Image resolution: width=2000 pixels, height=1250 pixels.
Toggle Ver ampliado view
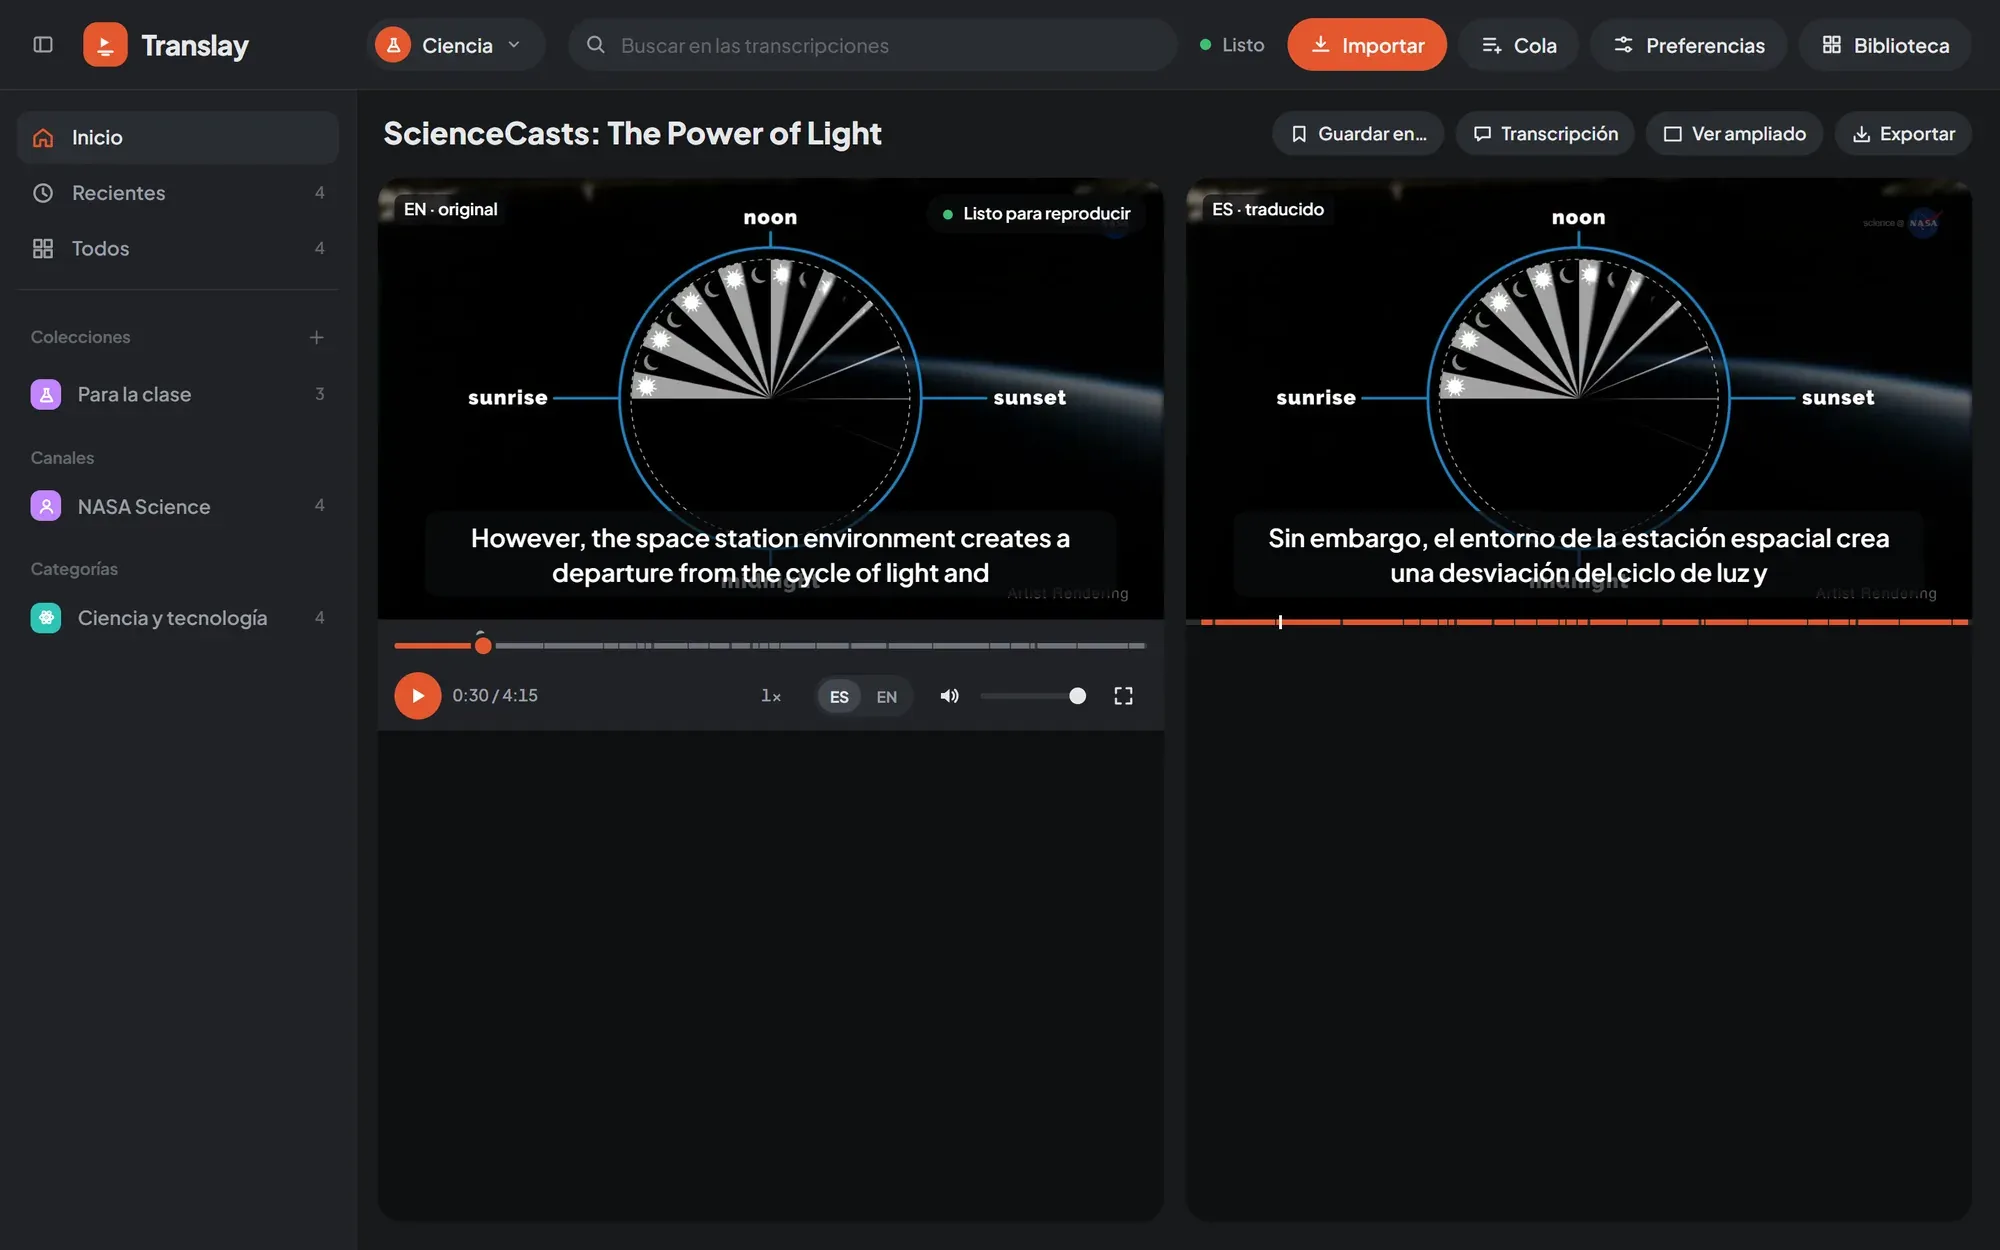tap(1735, 134)
